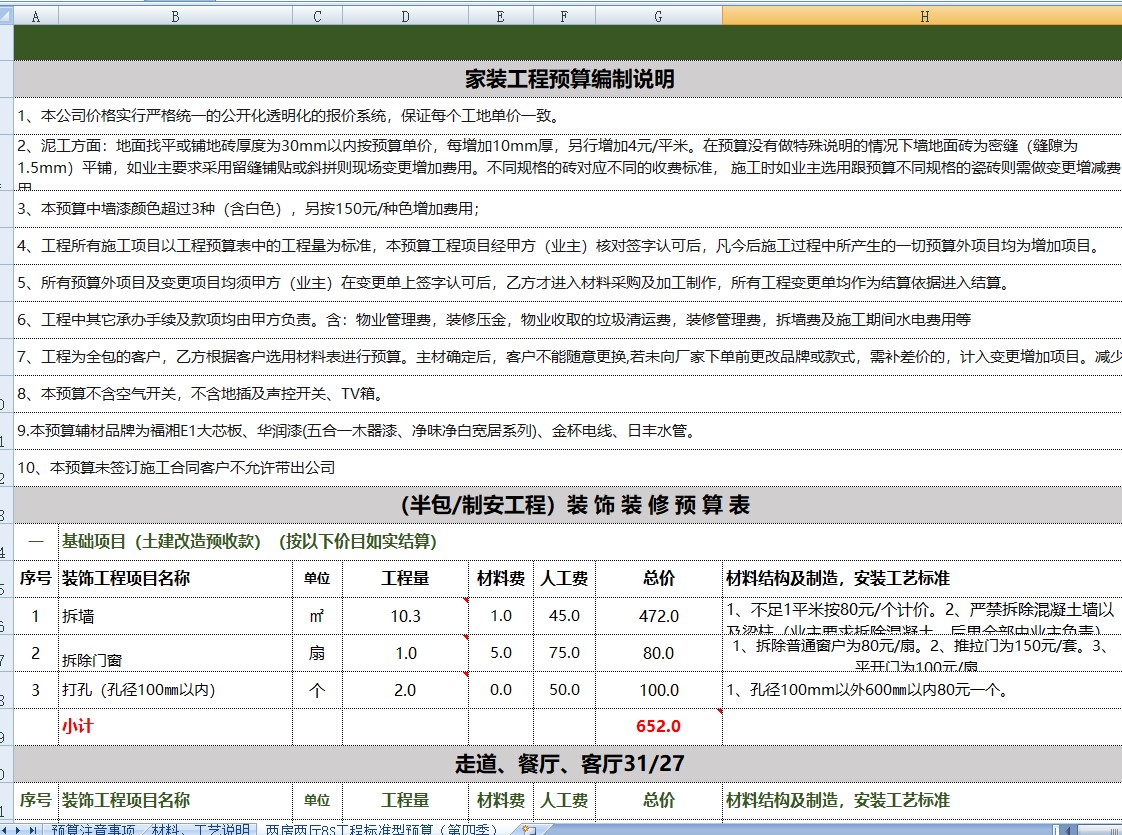Click 总价 header under 走道、餐厅、客厅 section
1122x835 pixels.
(658, 801)
